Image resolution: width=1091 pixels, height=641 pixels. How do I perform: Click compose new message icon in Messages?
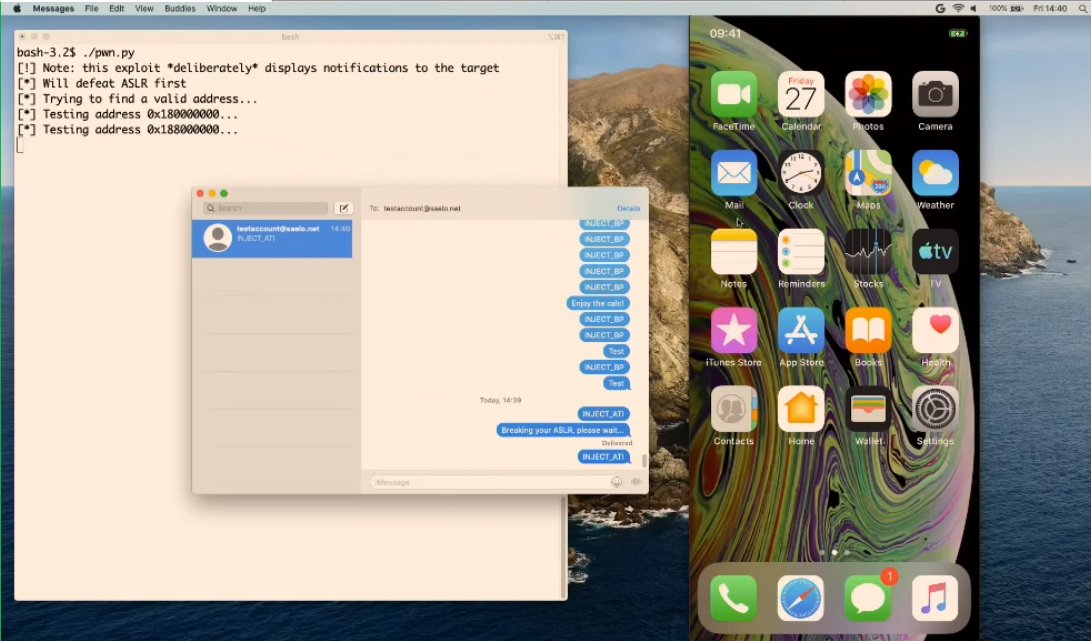pos(344,208)
